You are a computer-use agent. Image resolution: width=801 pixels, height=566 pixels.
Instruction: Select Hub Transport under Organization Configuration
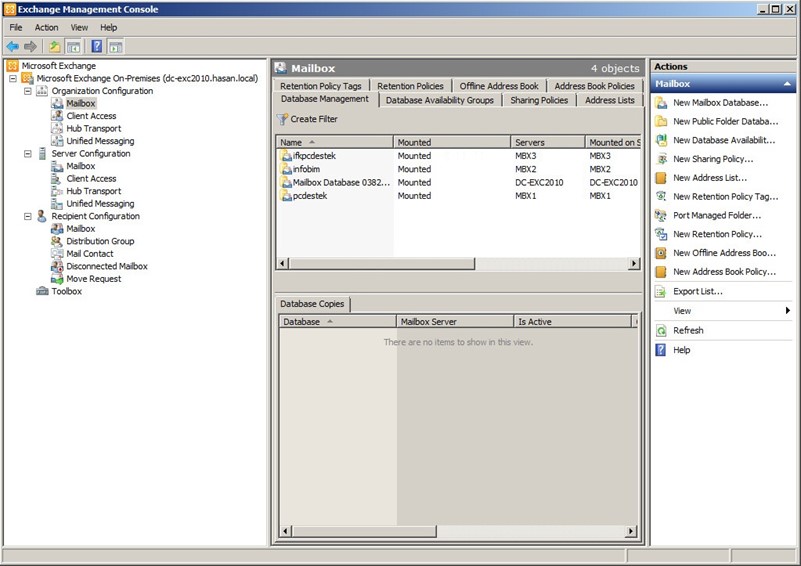93,128
